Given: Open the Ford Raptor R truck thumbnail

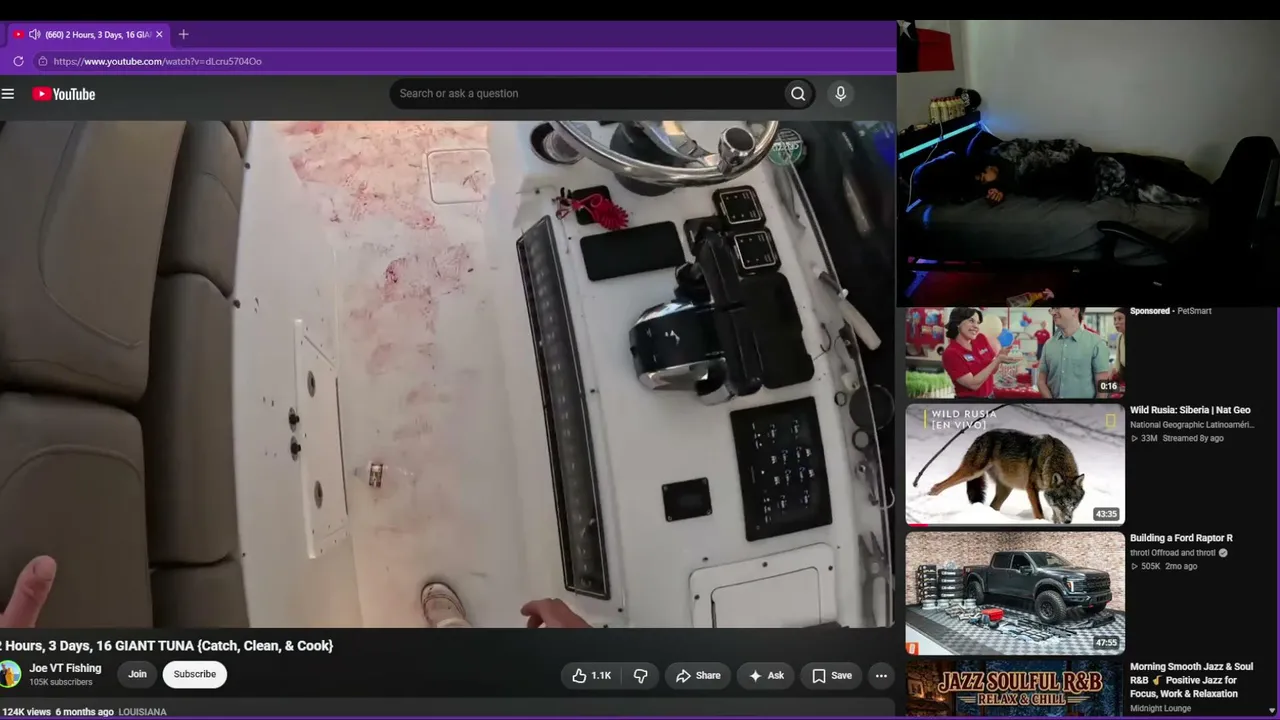Looking at the screenshot, I should (x=1015, y=593).
